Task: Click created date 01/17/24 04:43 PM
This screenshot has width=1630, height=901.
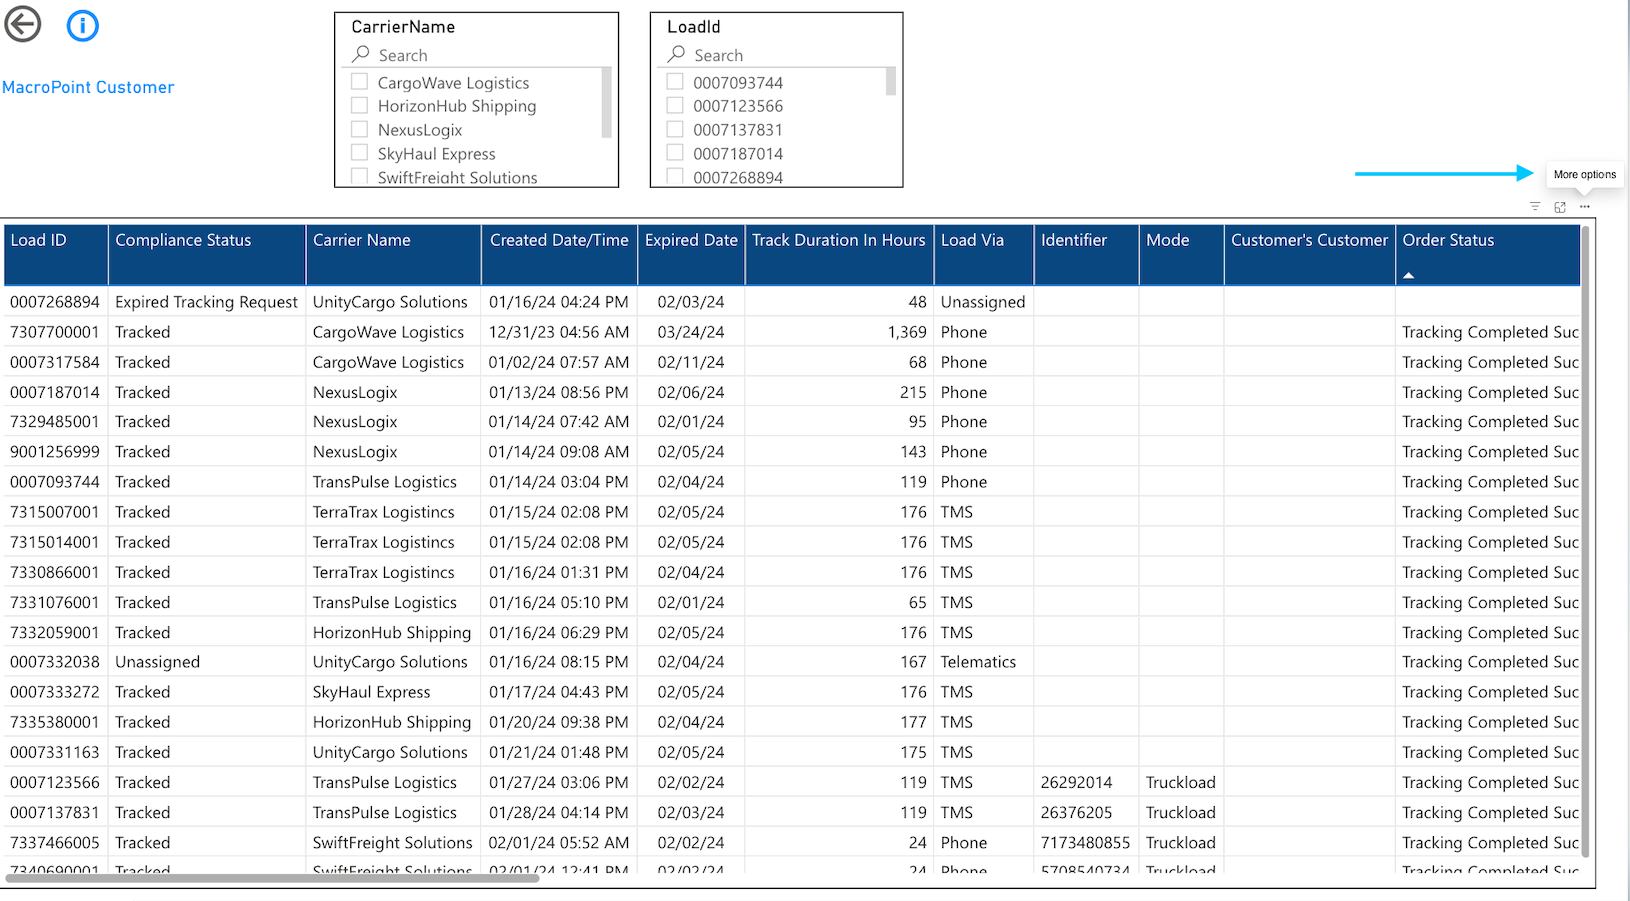Action: pos(559,691)
